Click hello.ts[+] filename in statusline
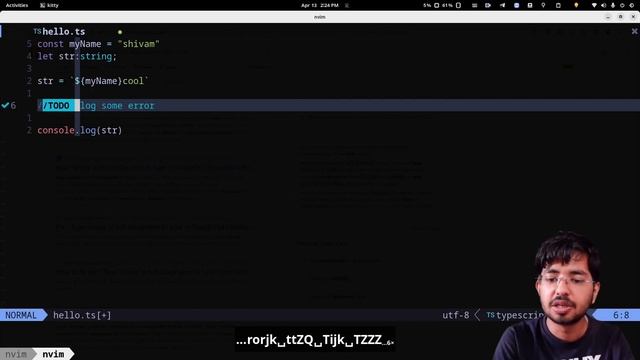This screenshot has height=360, width=640. point(82,315)
